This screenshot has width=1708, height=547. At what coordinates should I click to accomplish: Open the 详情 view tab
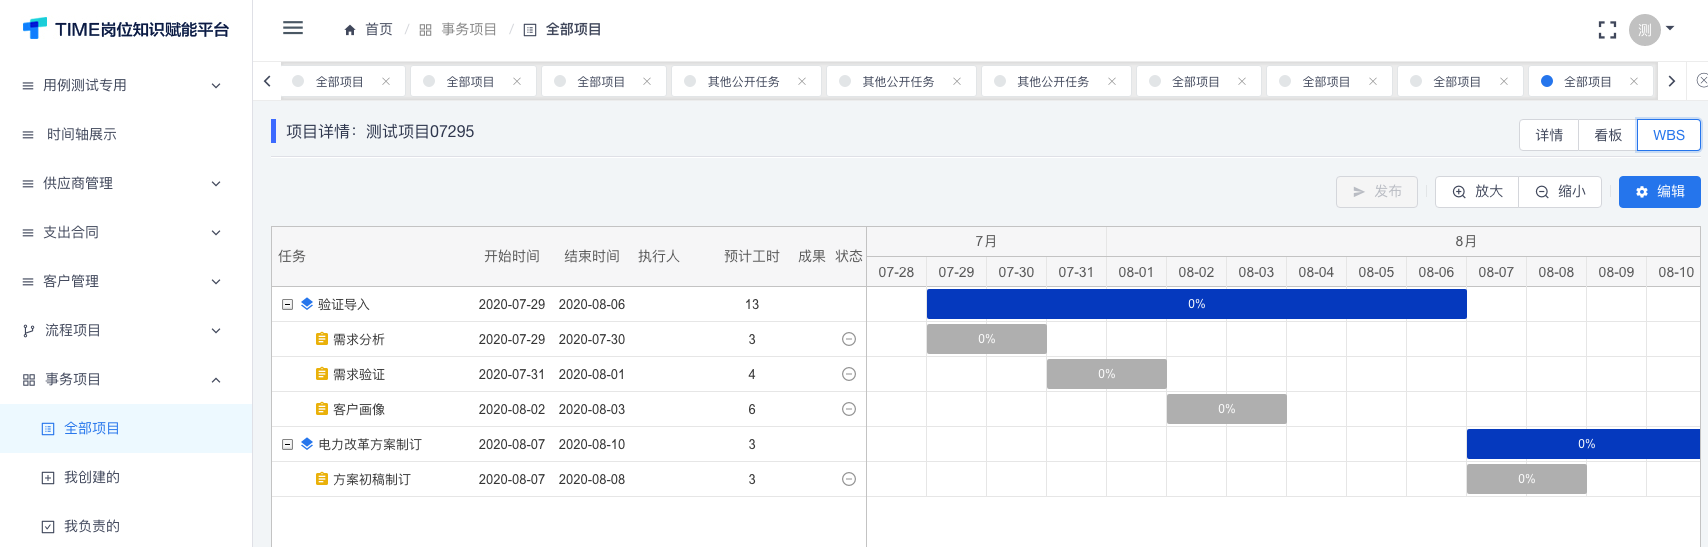[x=1549, y=135]
